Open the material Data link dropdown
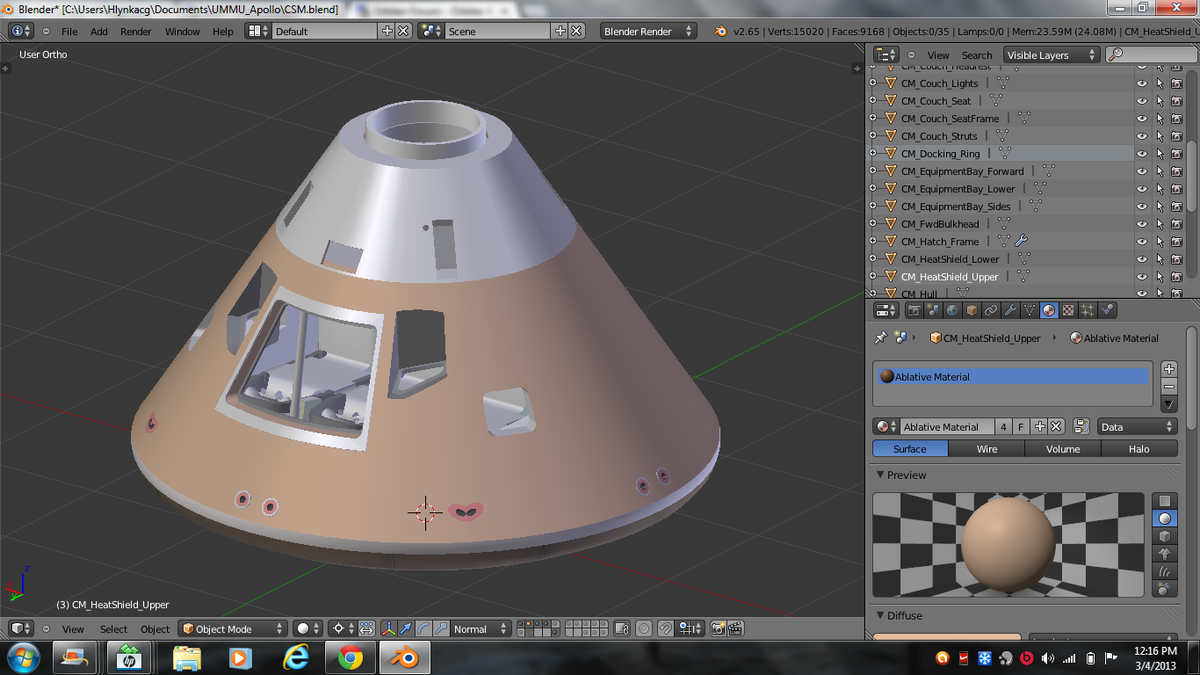 [x=1137, y=427]
